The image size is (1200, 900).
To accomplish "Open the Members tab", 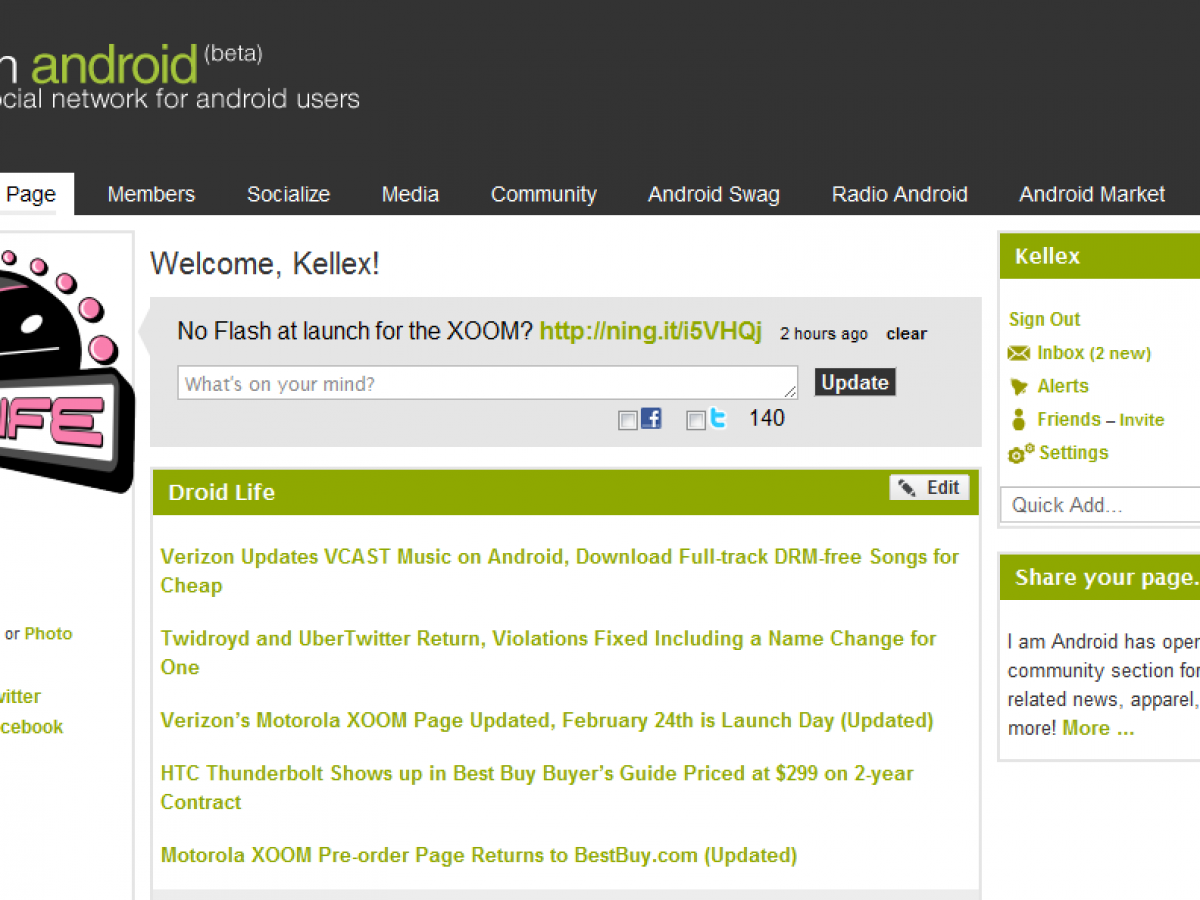I will coord(151,194).
